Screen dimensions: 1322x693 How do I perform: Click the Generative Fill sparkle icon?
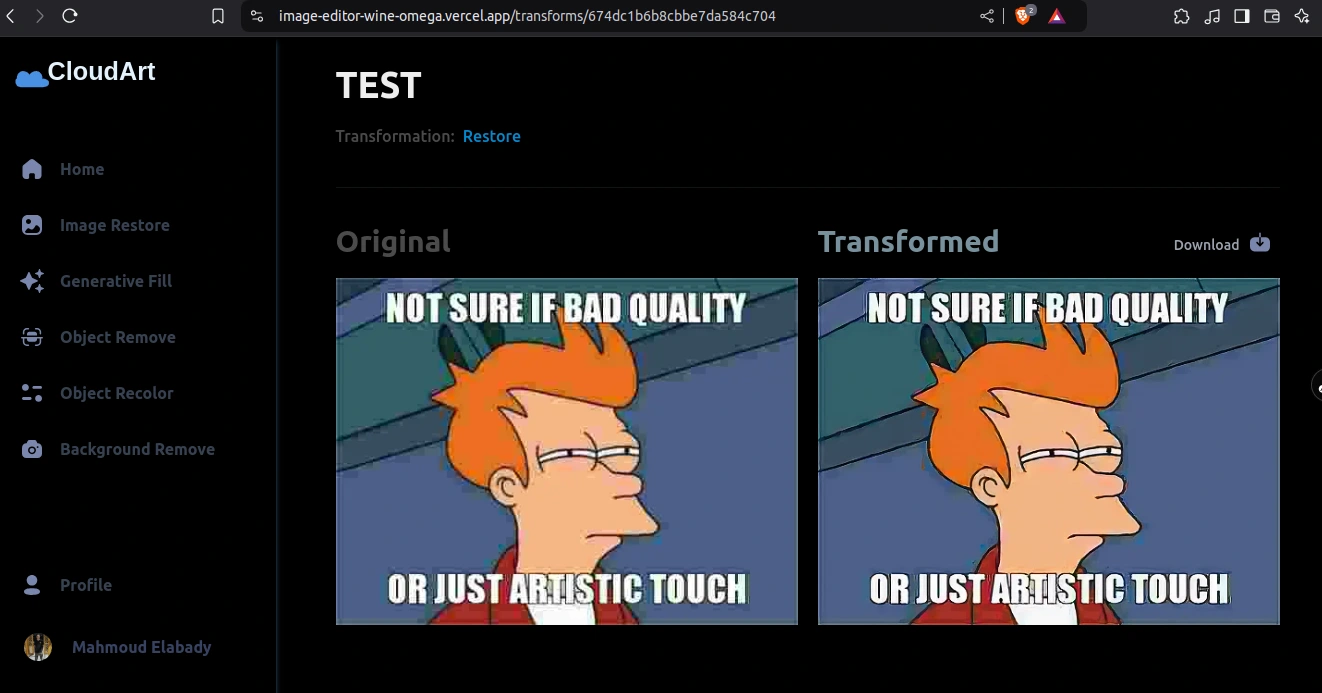[32, 281]
